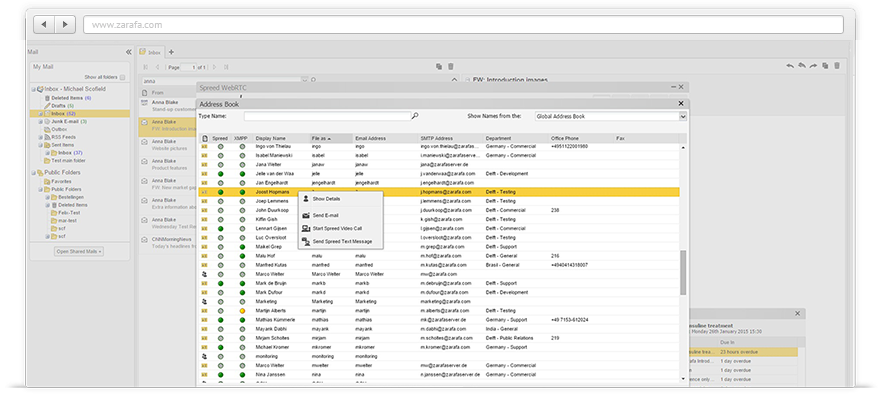
Task: Choose Start Spreed Video Call
Action: [341, 228]
